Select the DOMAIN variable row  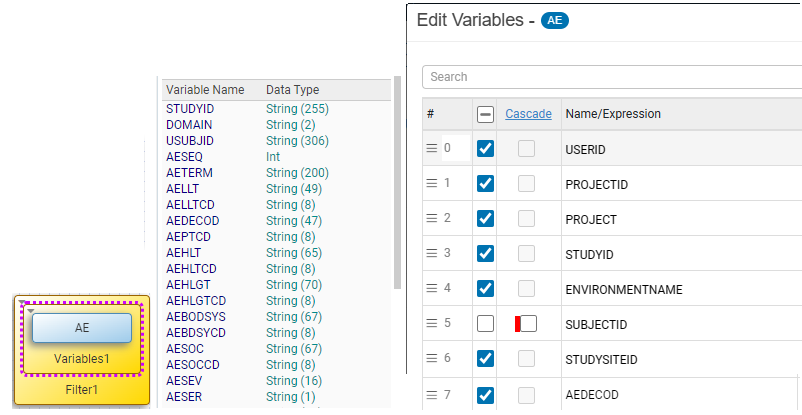click(276, 125)
